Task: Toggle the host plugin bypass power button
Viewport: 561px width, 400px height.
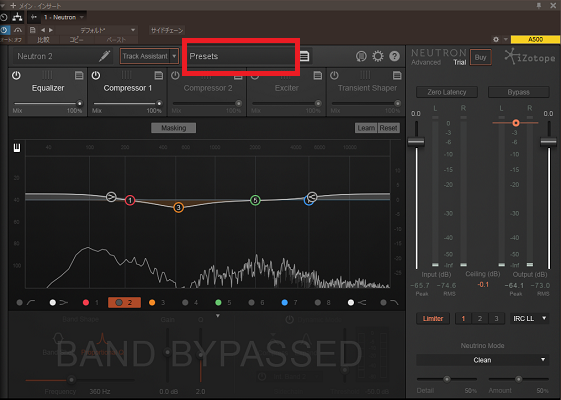Action: 5,30
